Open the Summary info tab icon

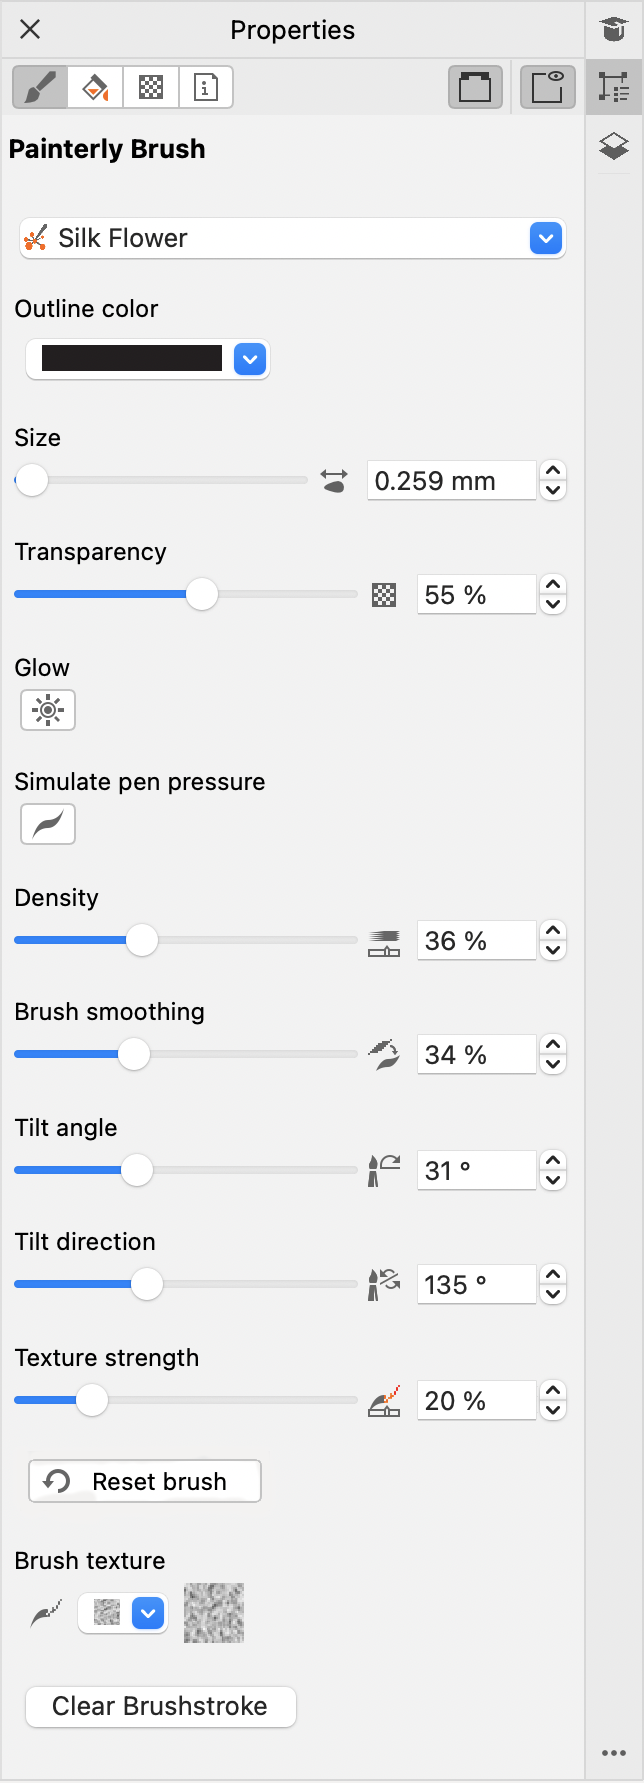(x=206, y=87)
